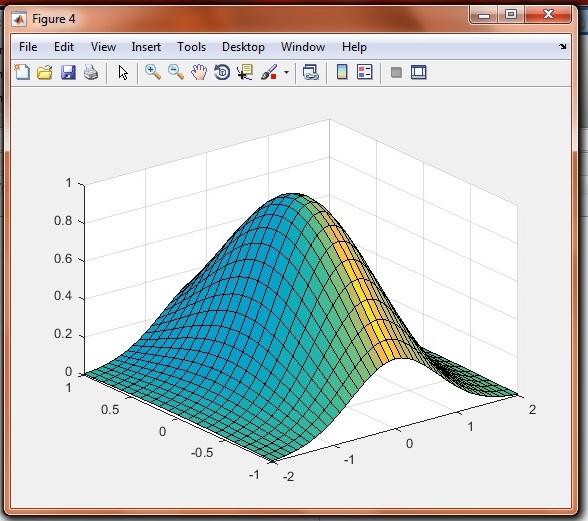Open the Desktop menu
The image size is (588, 521).
[243, 47]
